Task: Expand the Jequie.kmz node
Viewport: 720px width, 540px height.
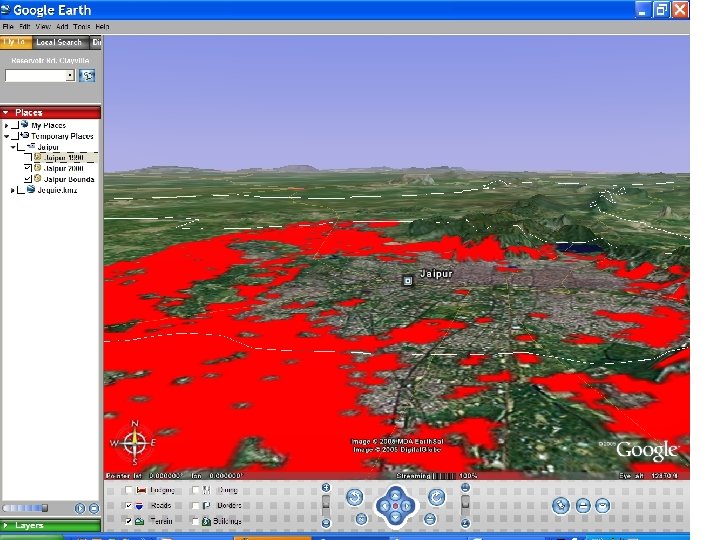Action: [x=13, y=190]
